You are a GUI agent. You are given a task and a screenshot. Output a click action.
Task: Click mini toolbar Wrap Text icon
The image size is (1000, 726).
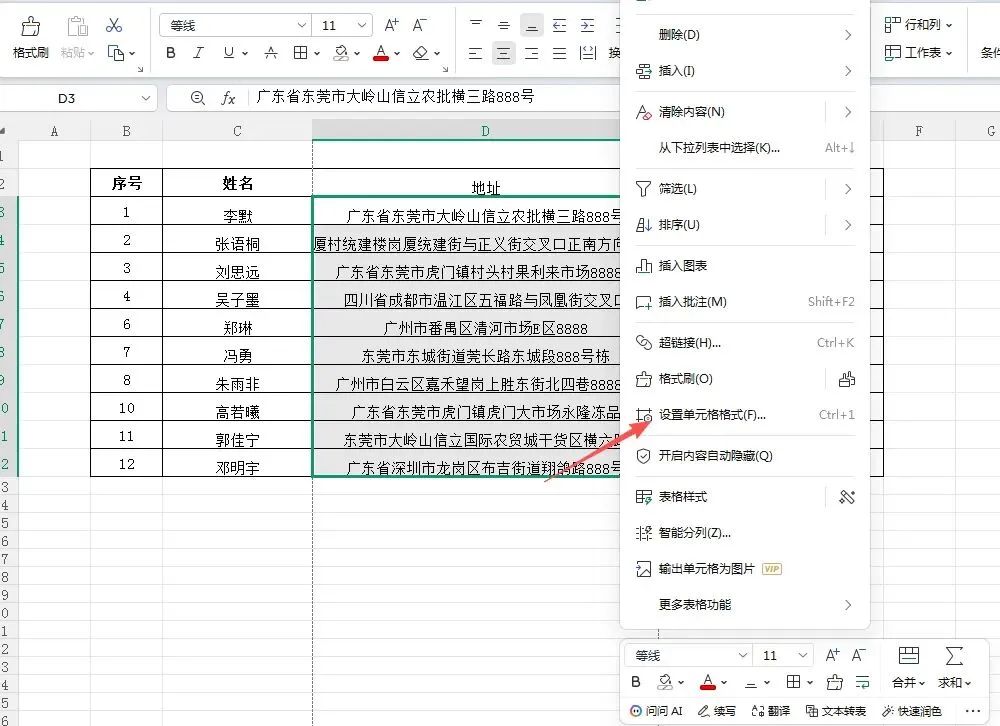click(x=862, y=682)
